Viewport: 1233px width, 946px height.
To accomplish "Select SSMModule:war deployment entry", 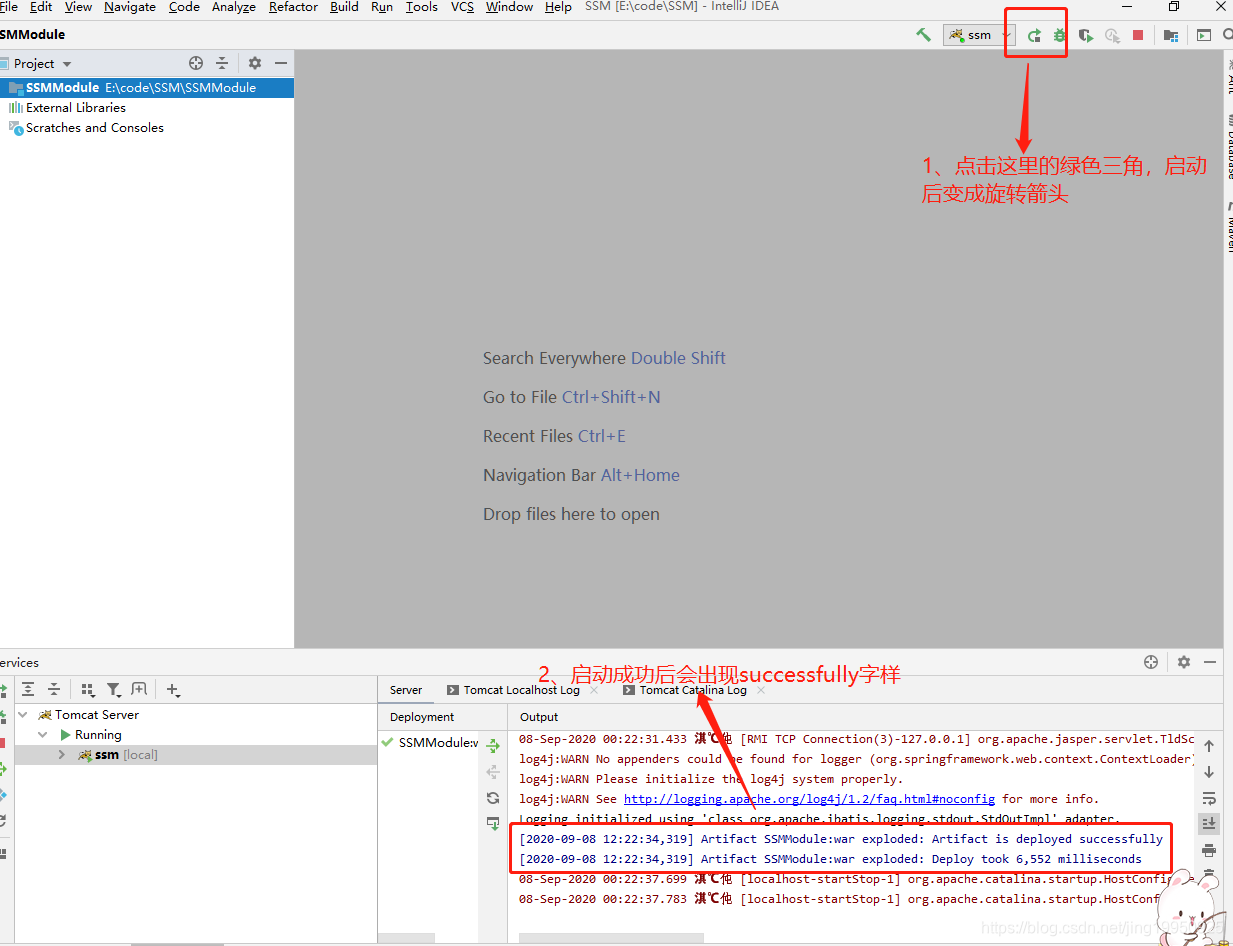I will (430, 743).
